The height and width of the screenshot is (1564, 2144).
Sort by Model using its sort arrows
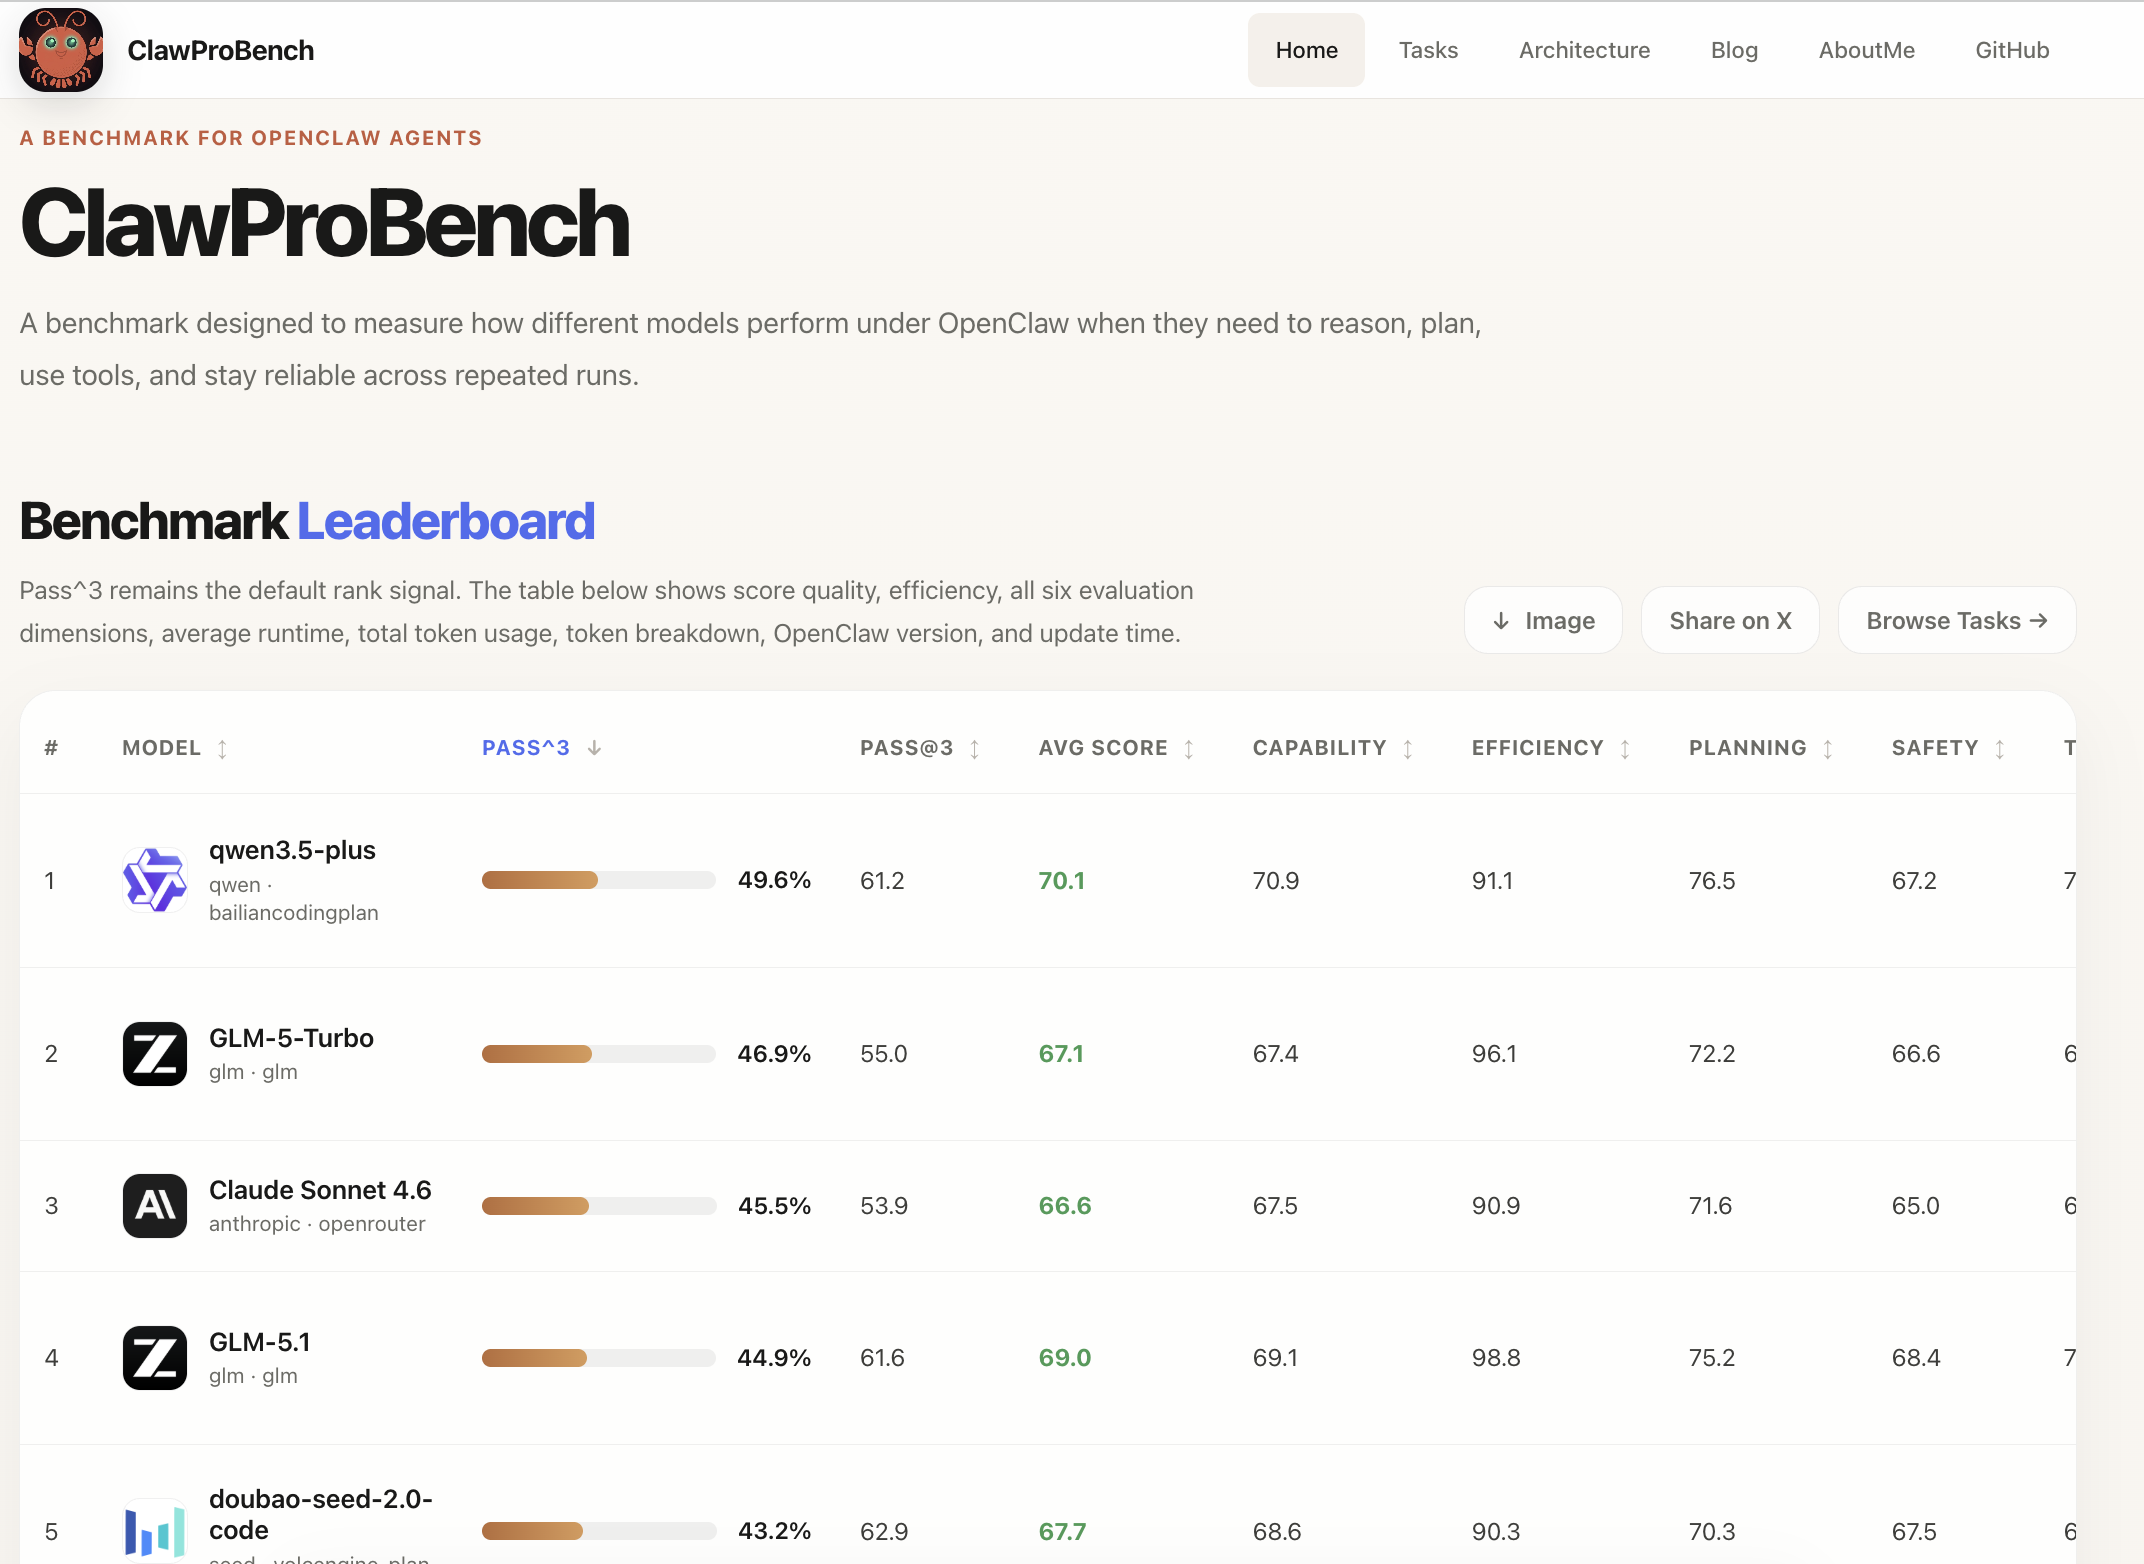click(222, 749)
